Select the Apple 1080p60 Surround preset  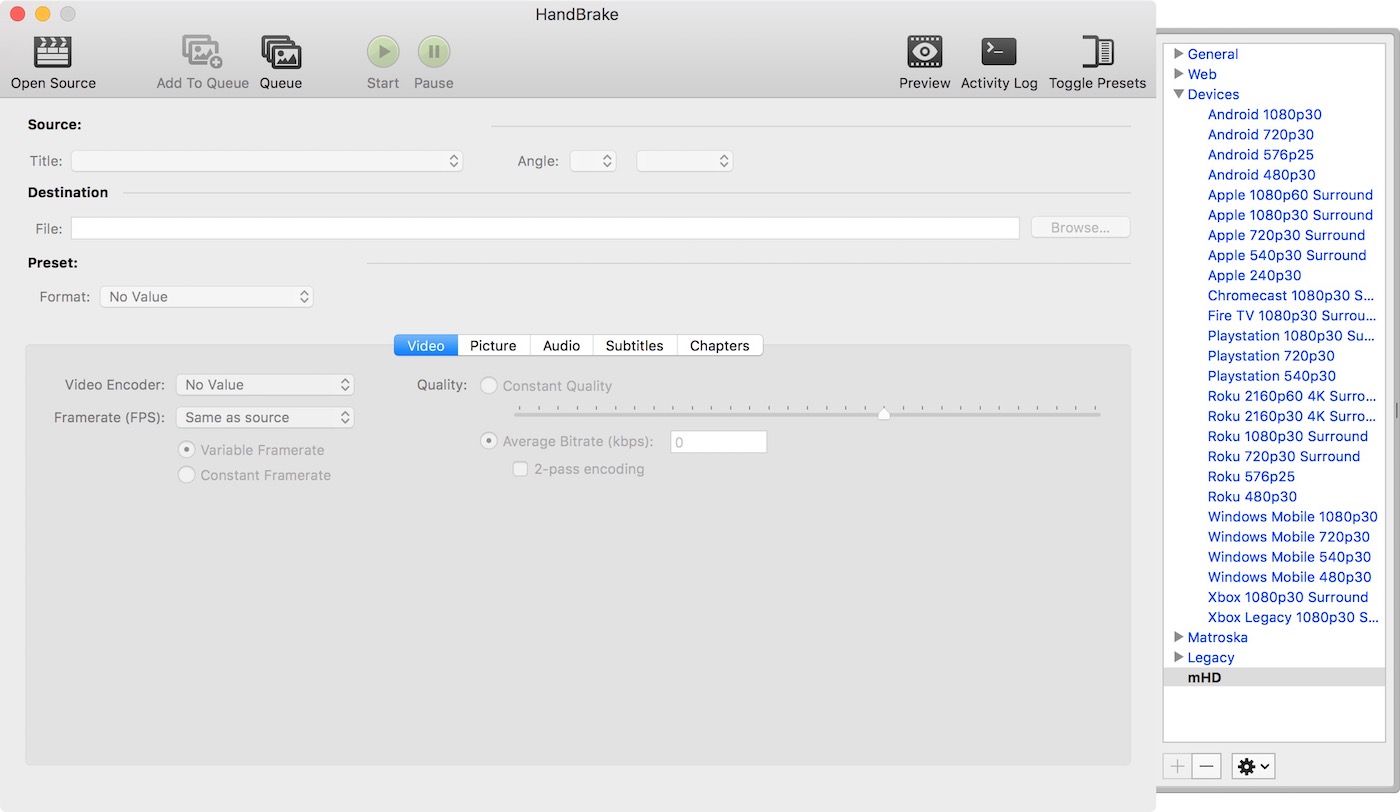tap(1290, 195)
